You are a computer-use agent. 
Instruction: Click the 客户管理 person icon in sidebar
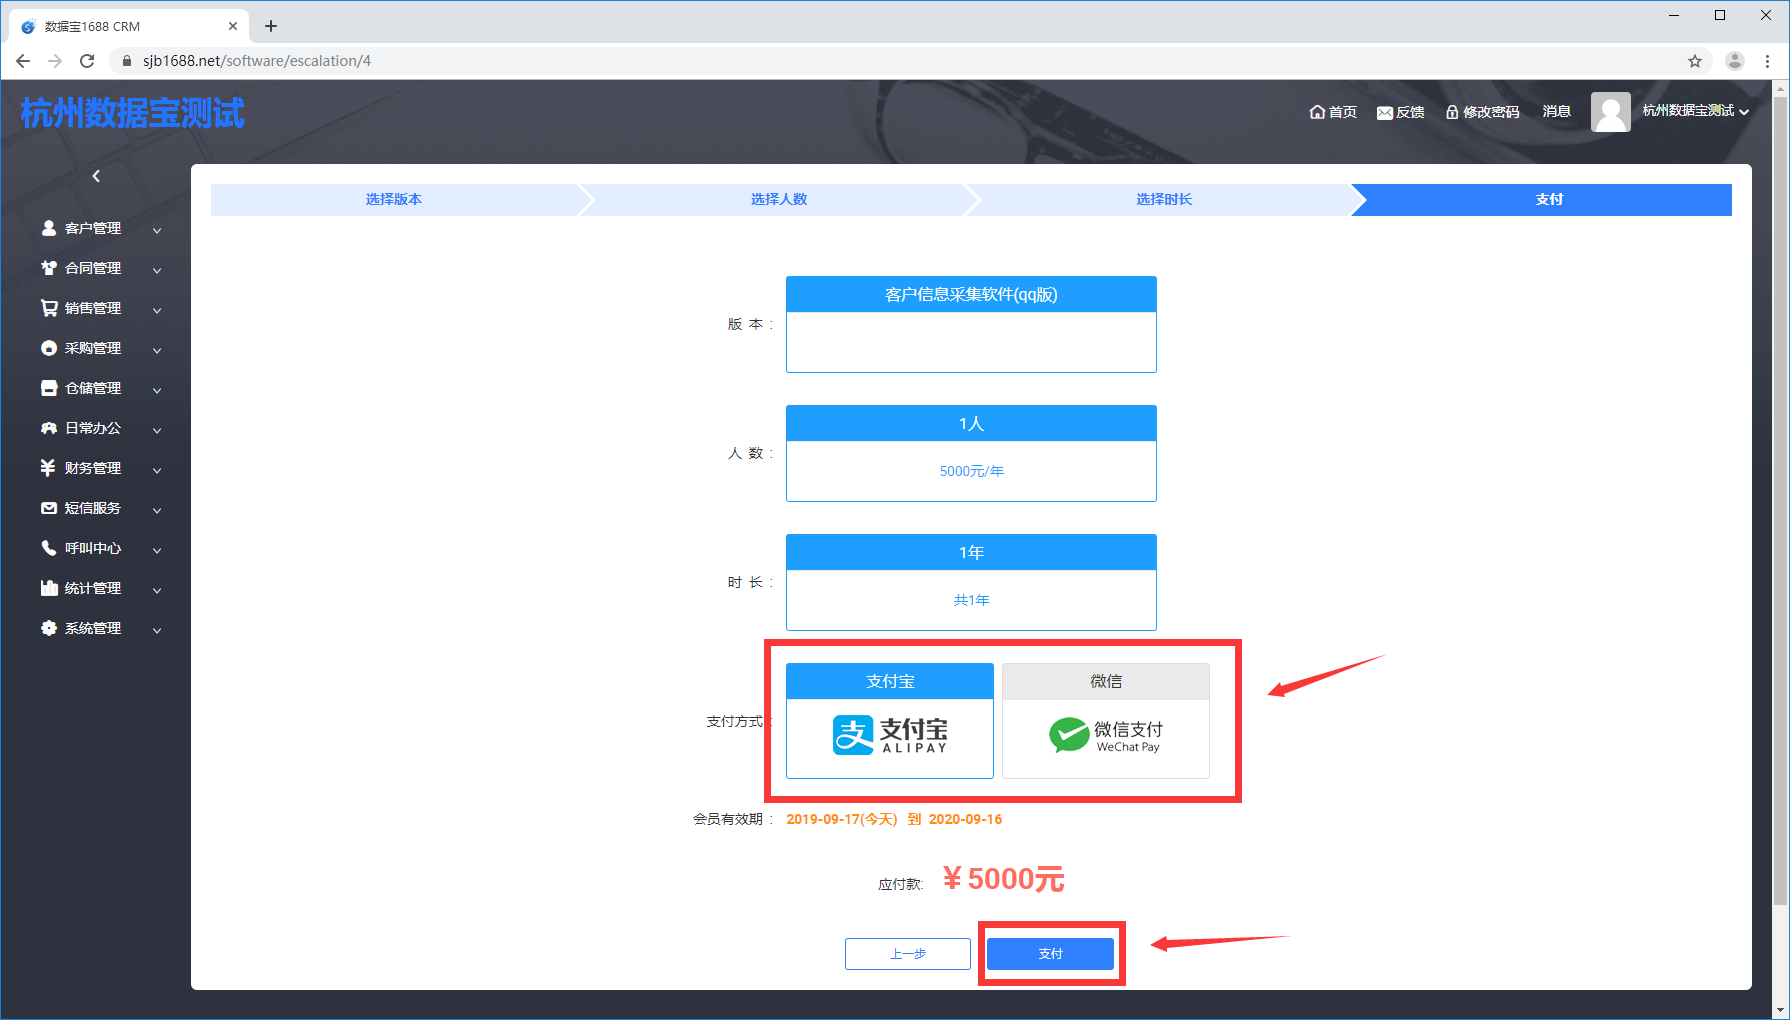[48, 228]
